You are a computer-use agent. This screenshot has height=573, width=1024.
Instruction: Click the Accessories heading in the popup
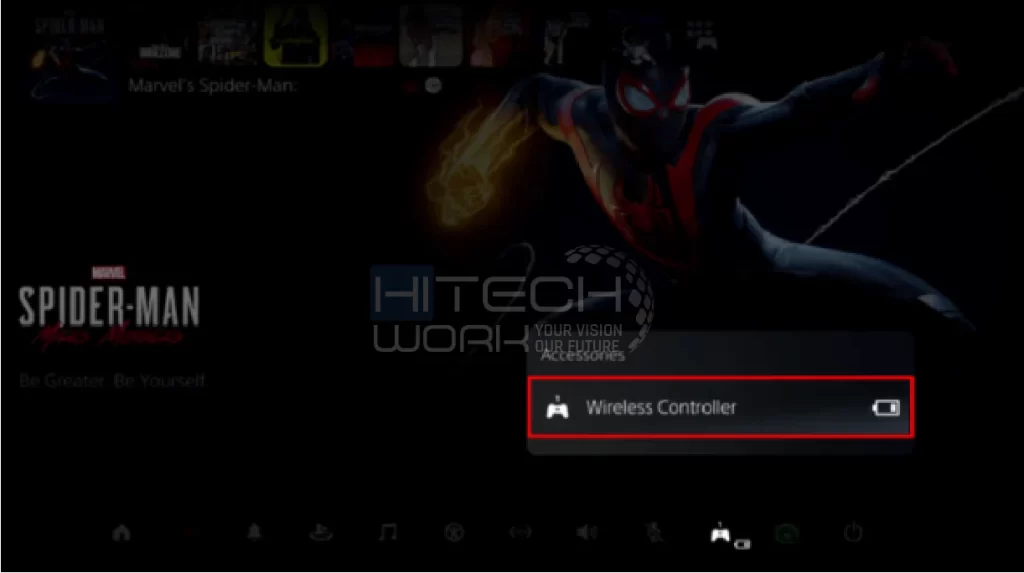click(583, 355)
